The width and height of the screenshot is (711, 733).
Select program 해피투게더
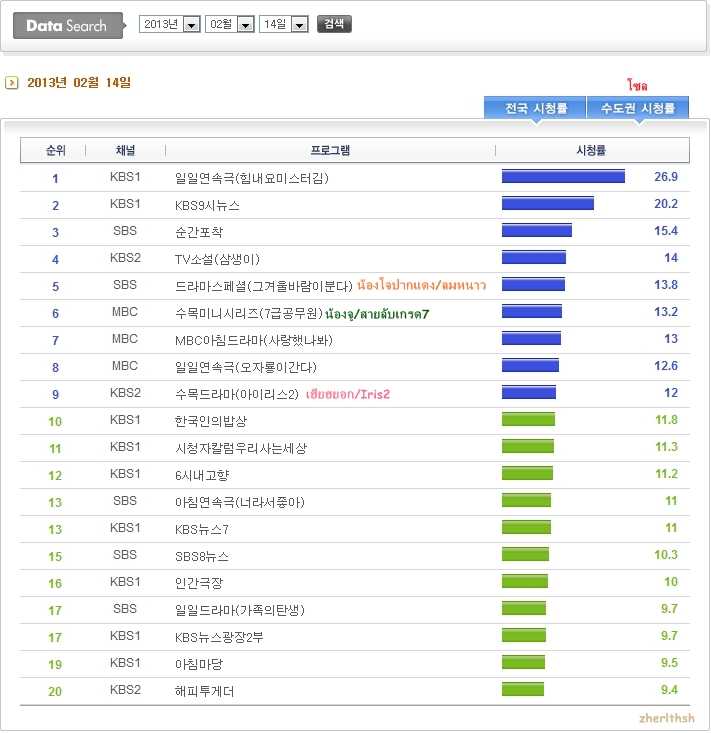[x=204, y=691]
